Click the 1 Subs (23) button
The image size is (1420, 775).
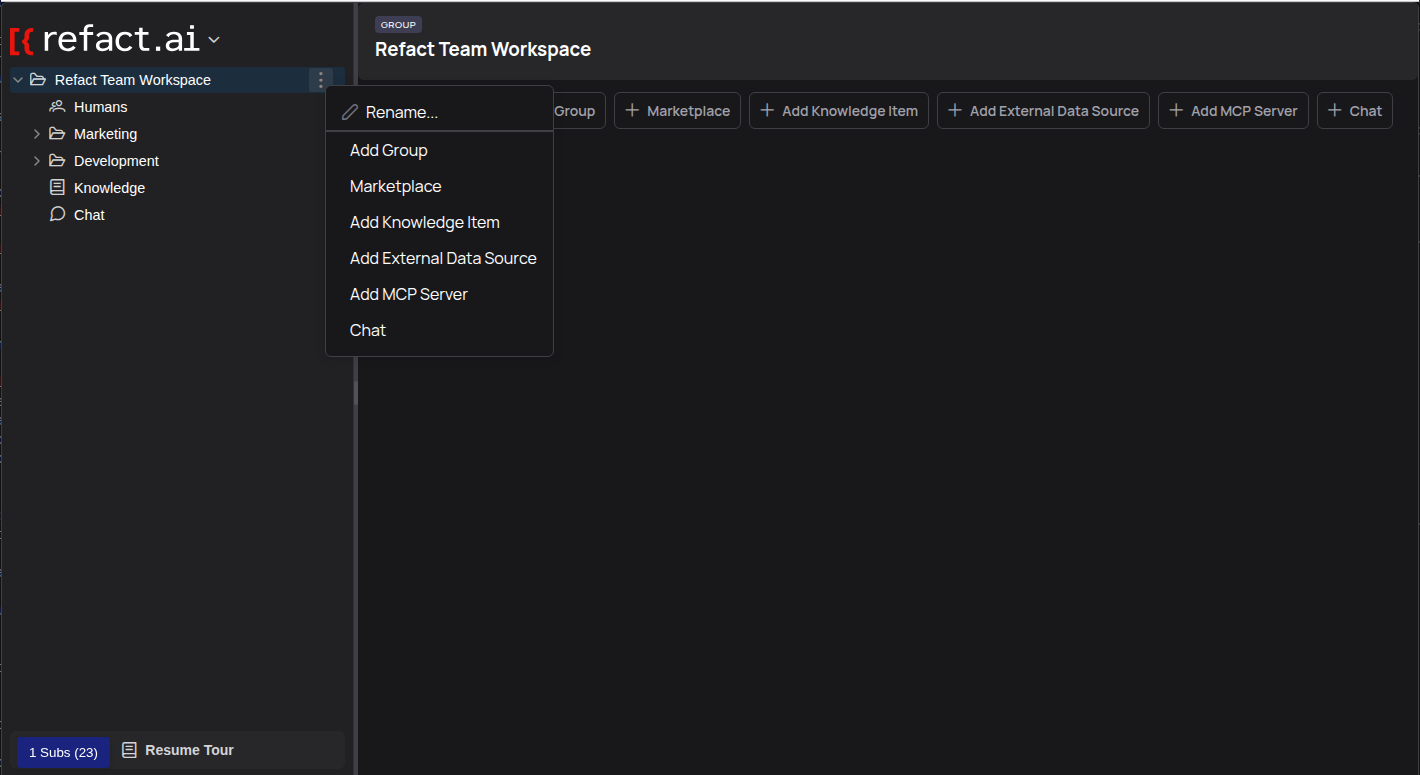62,752
